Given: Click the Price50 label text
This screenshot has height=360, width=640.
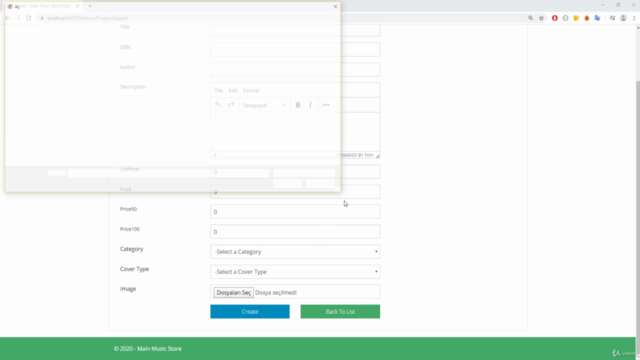Looking at the screenshot, I should click(x=128, y=209).
